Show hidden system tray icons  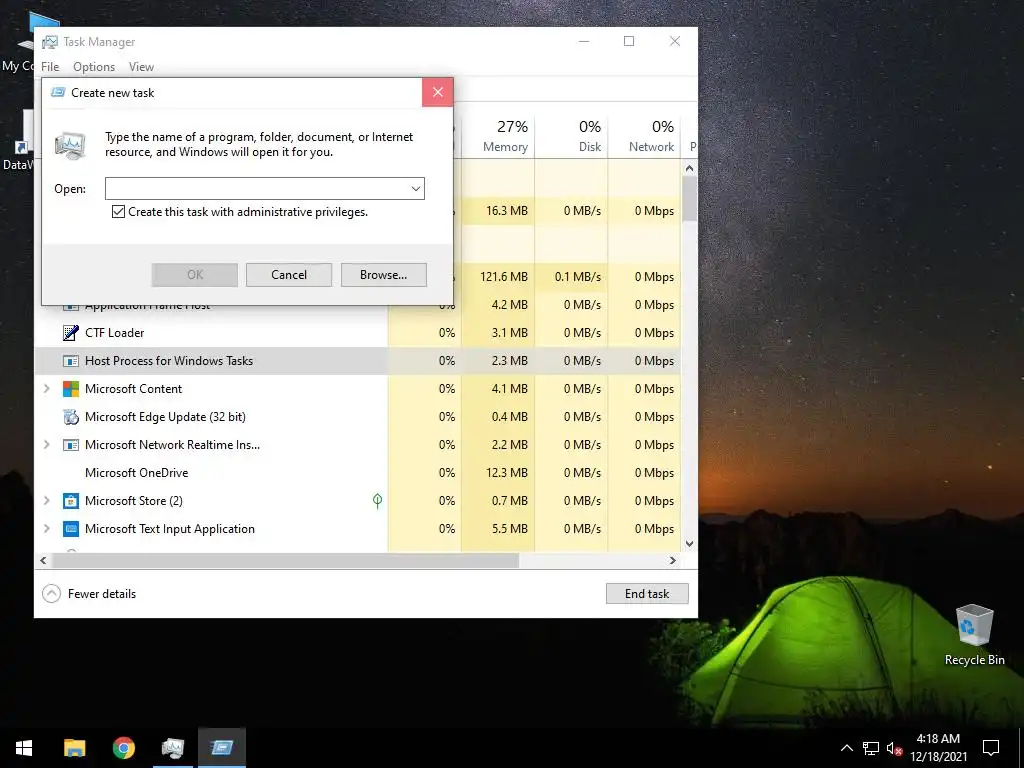click(846, 748)
